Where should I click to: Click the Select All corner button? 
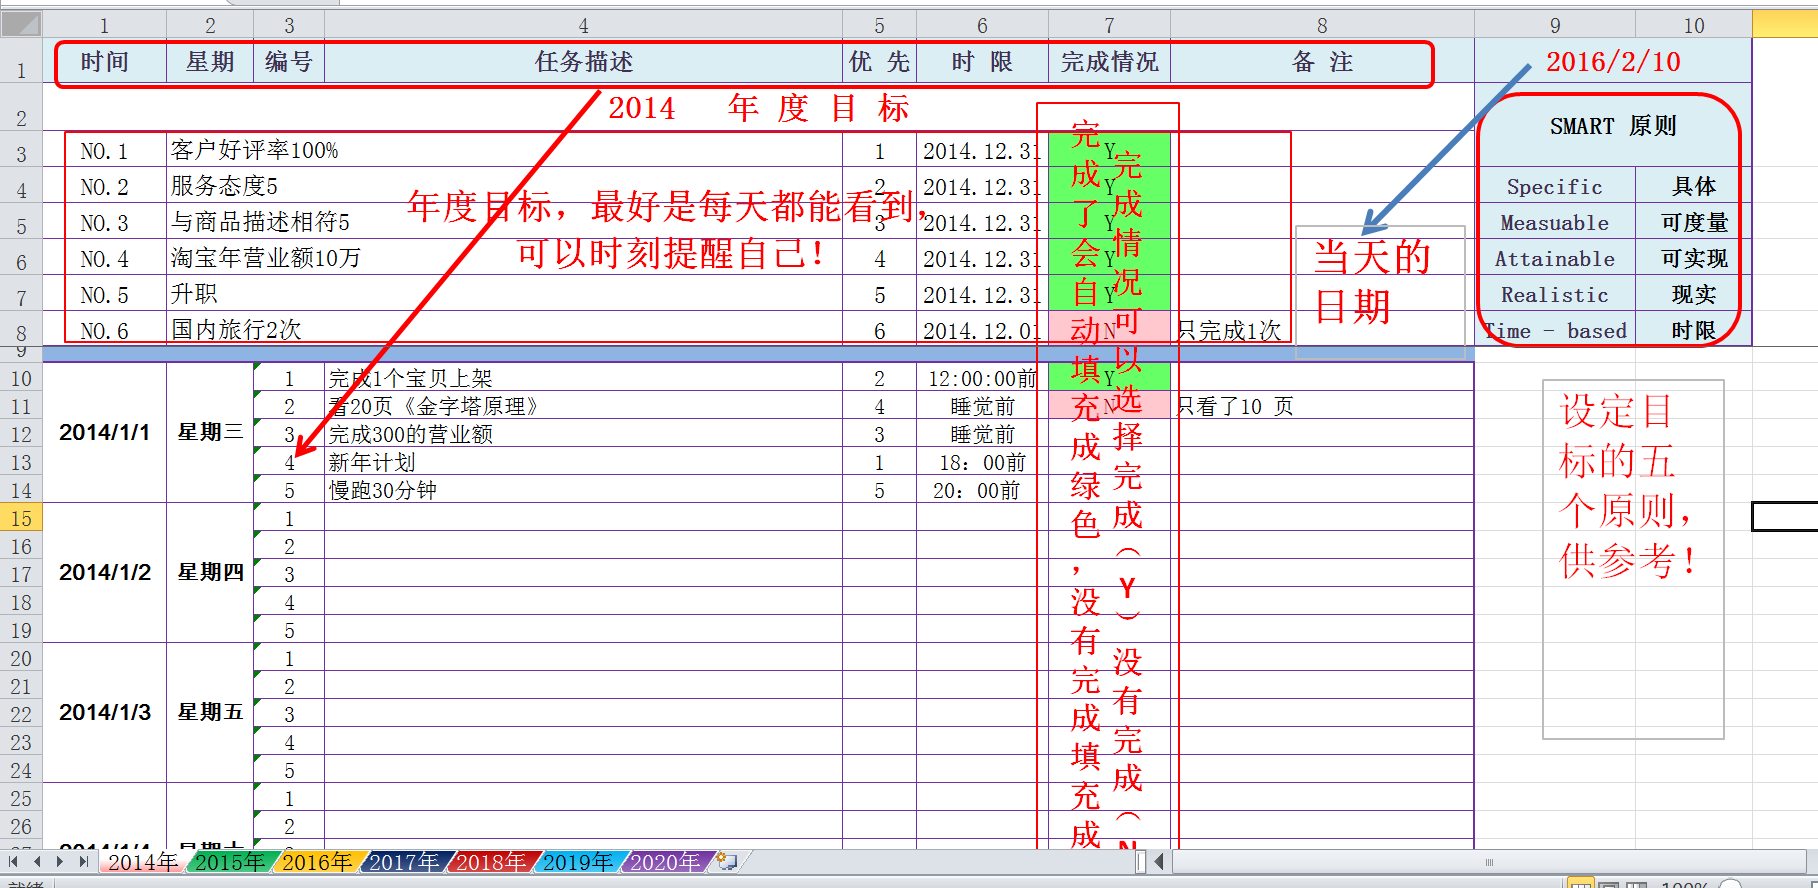click(x=21, y=24)
